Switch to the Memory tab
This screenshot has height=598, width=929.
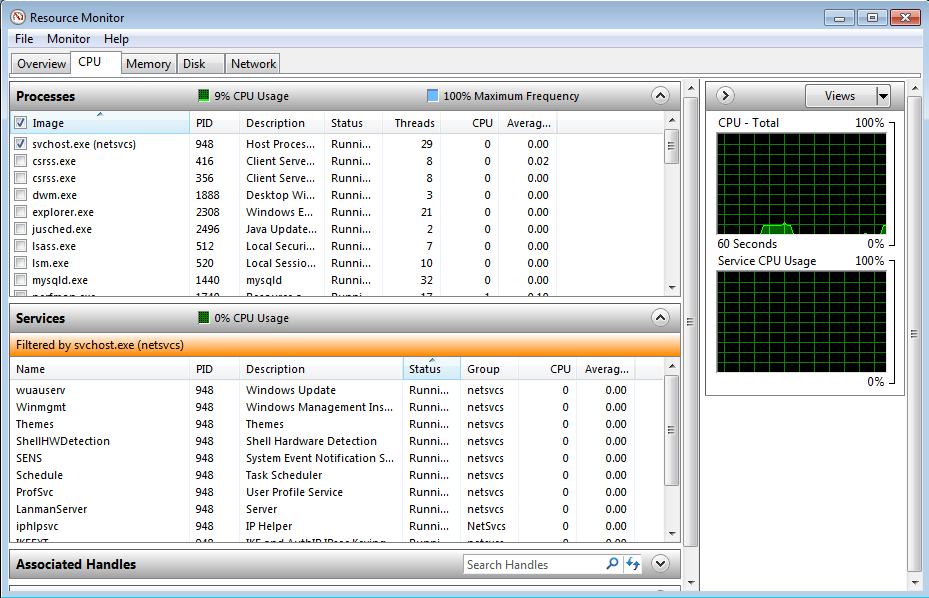pyautogui.click(x=148, y=64)
